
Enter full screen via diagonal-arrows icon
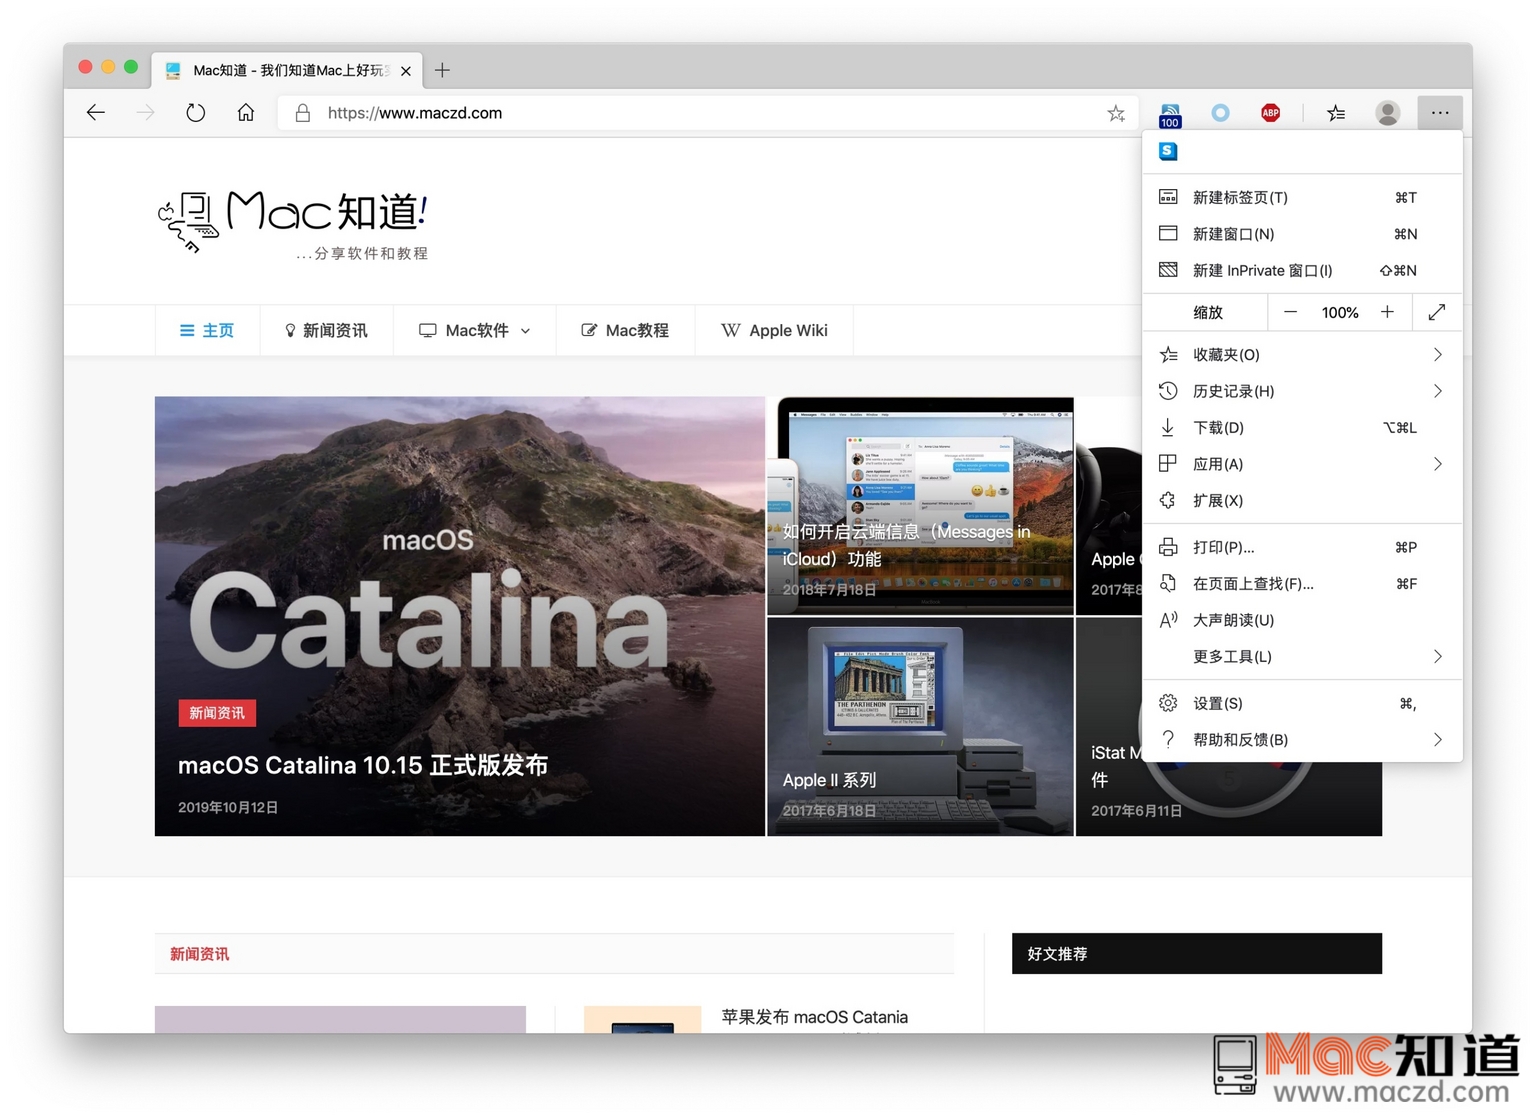[1437, 312]
